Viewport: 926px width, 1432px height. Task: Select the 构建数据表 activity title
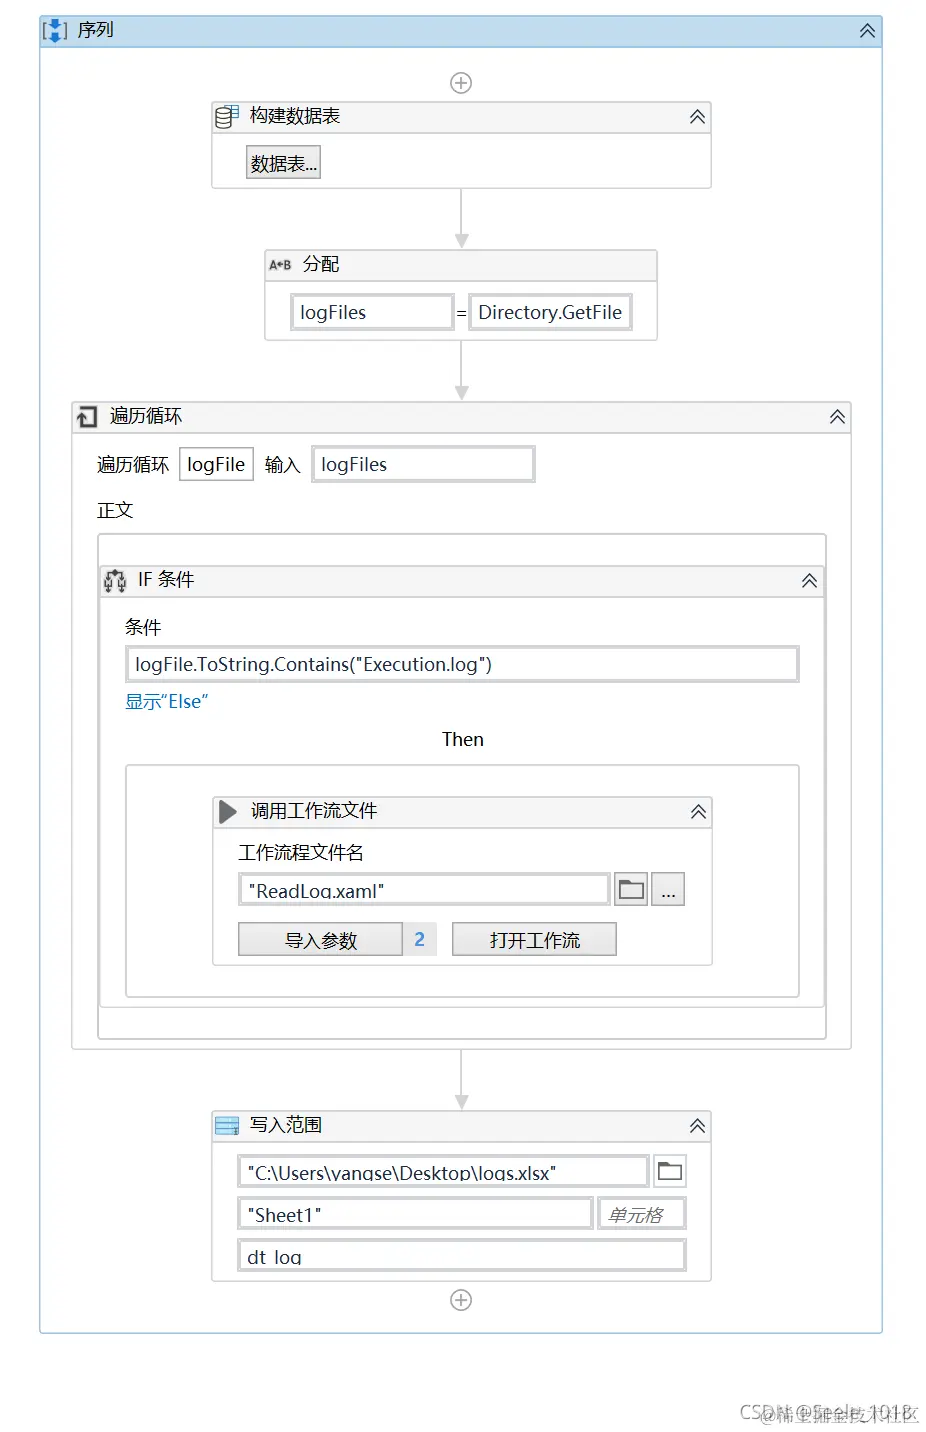point(295,116)
